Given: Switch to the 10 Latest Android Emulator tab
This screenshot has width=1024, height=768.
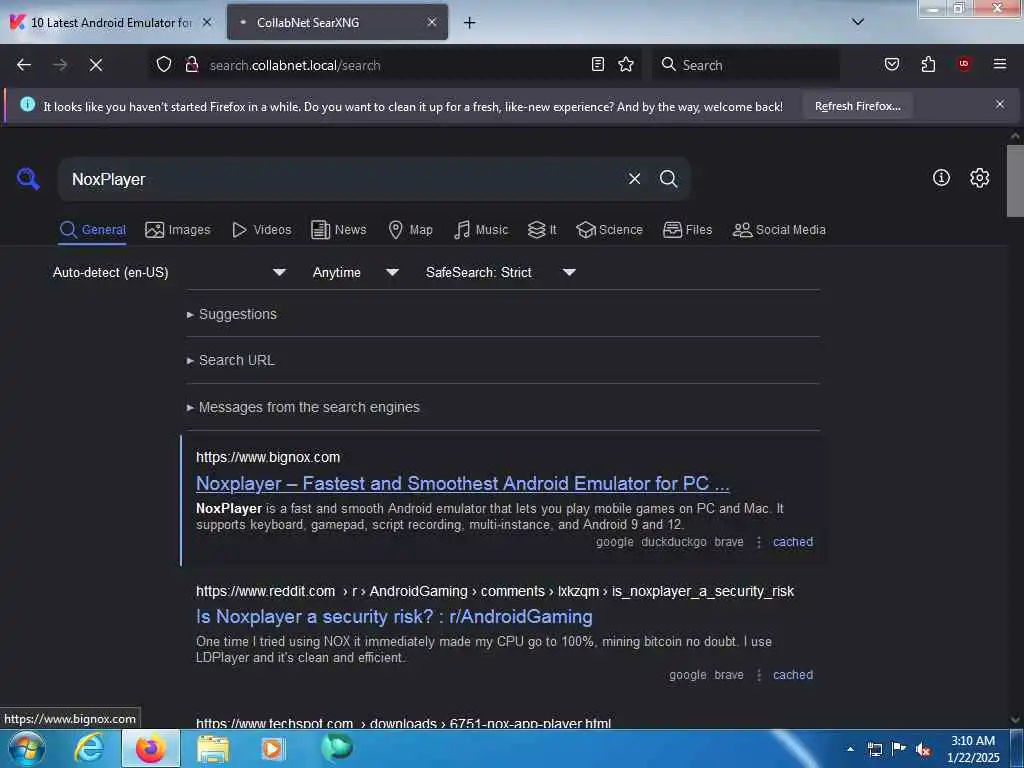Looking at the screenshot, I should (111, 22).
